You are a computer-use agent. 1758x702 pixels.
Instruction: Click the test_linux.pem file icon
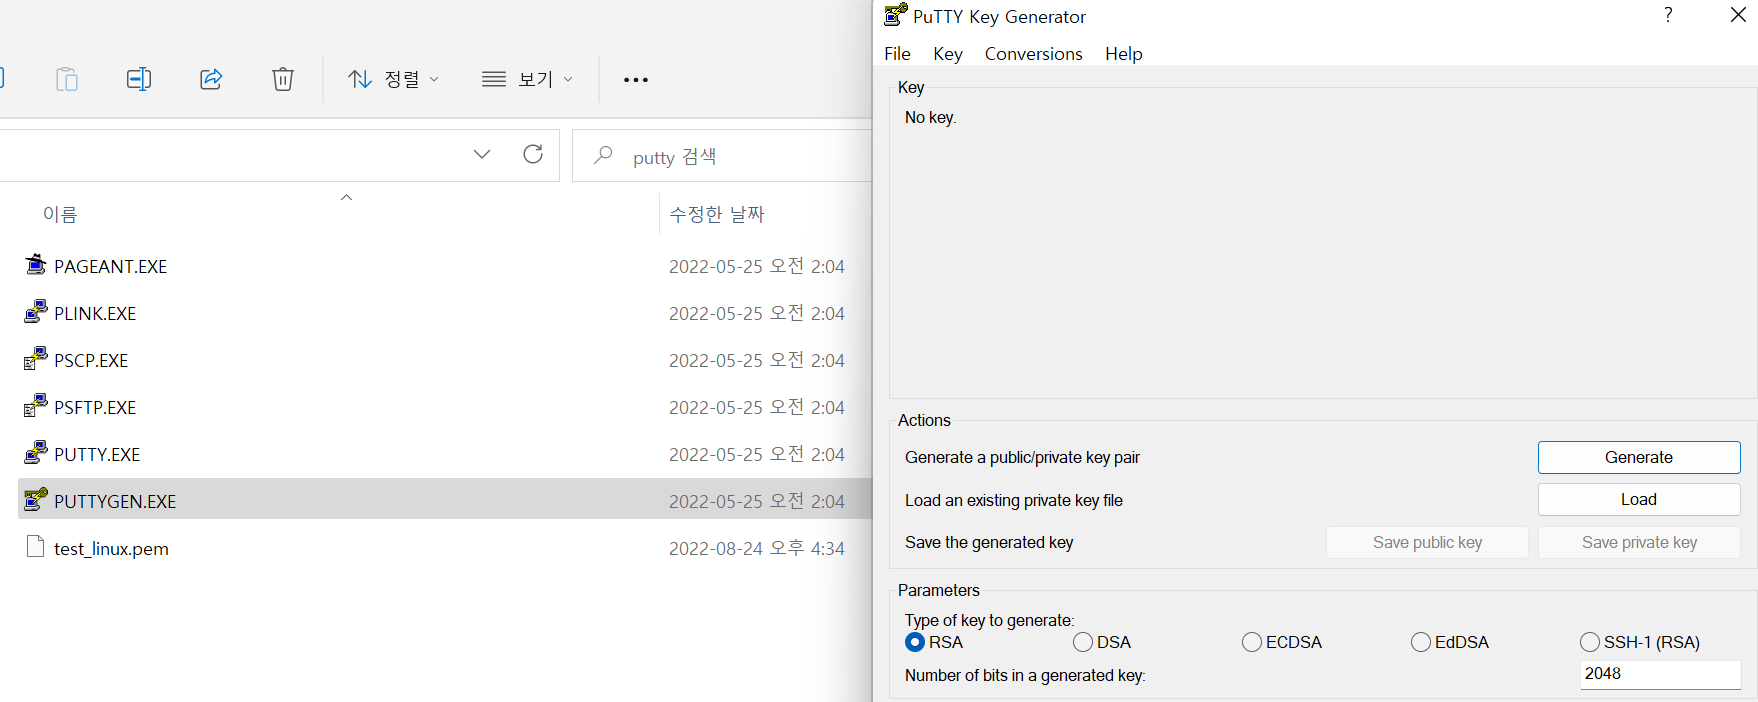click(x=36, y=547)
